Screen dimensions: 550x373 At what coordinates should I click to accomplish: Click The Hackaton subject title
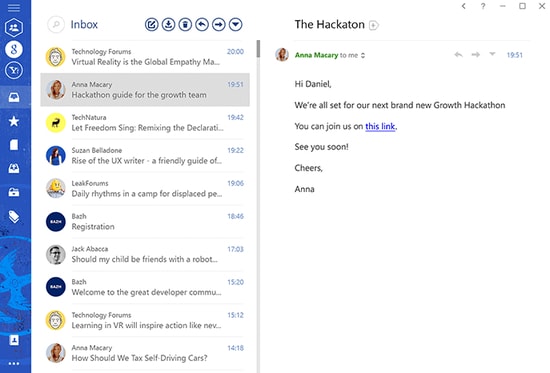point(330,25)
